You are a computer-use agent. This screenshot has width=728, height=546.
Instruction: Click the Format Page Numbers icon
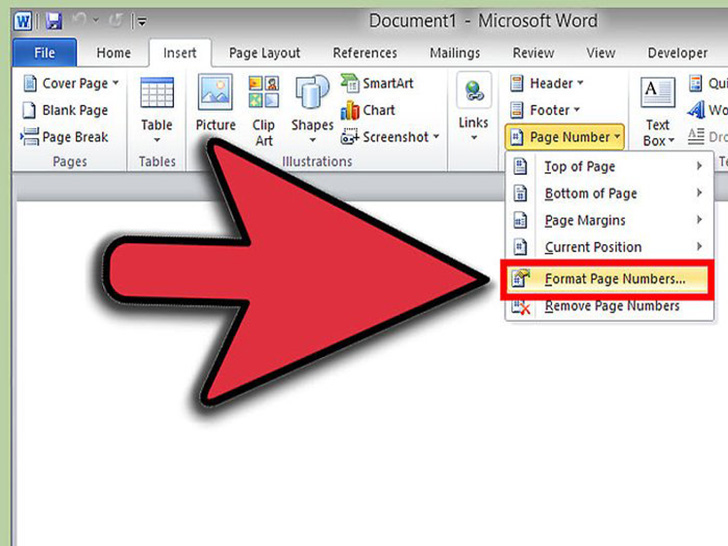(x=520, y=279)
